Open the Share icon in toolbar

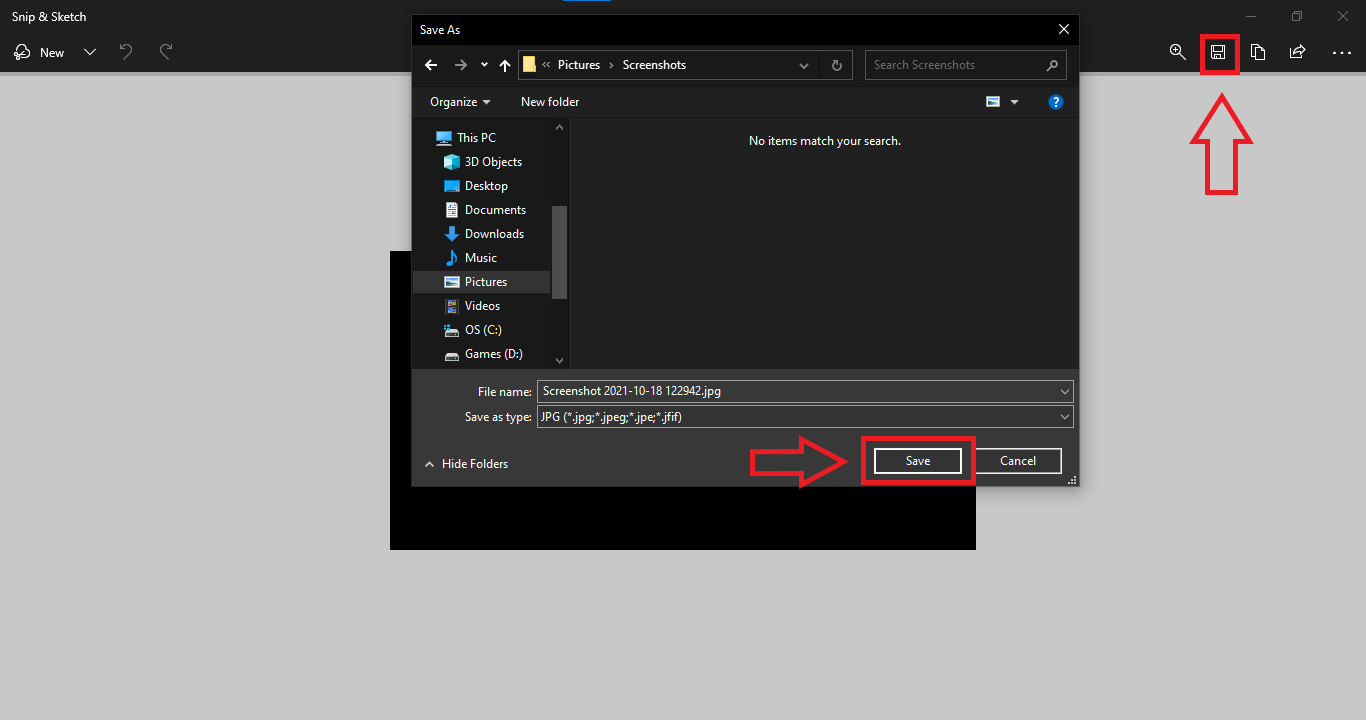tap(1297, 52)
